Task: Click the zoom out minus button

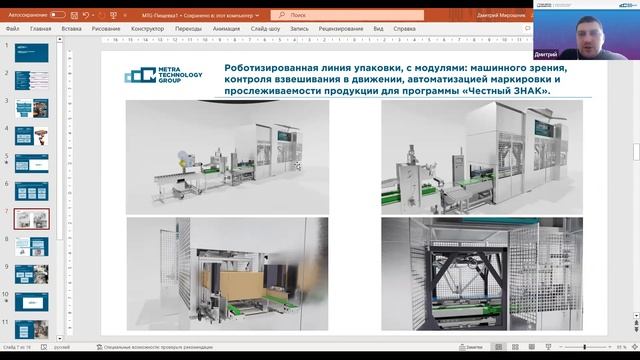Action: click(x=561, y=347)
